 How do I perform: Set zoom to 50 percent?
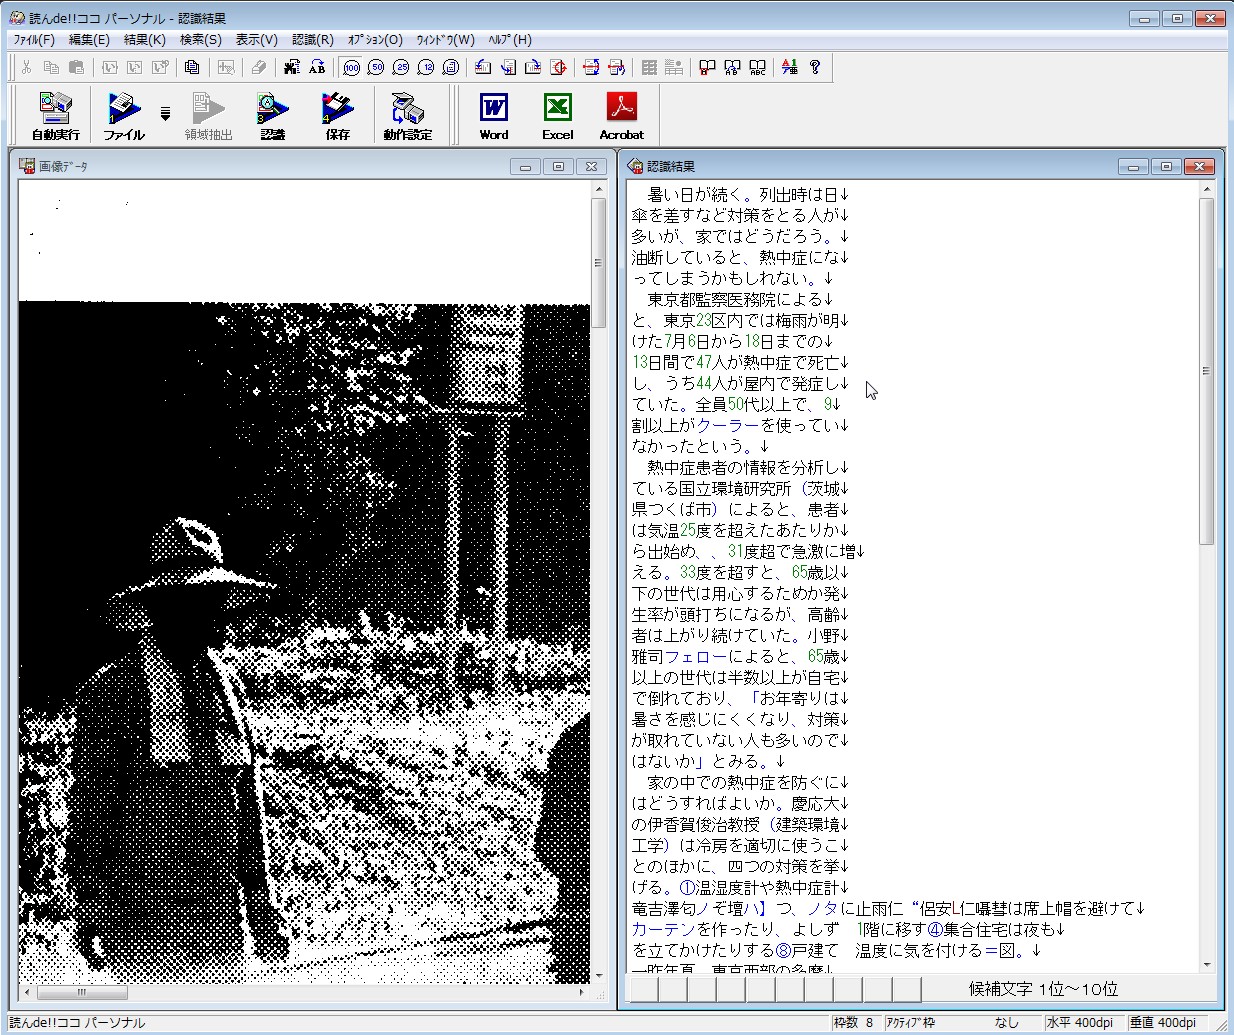(376, 67)
